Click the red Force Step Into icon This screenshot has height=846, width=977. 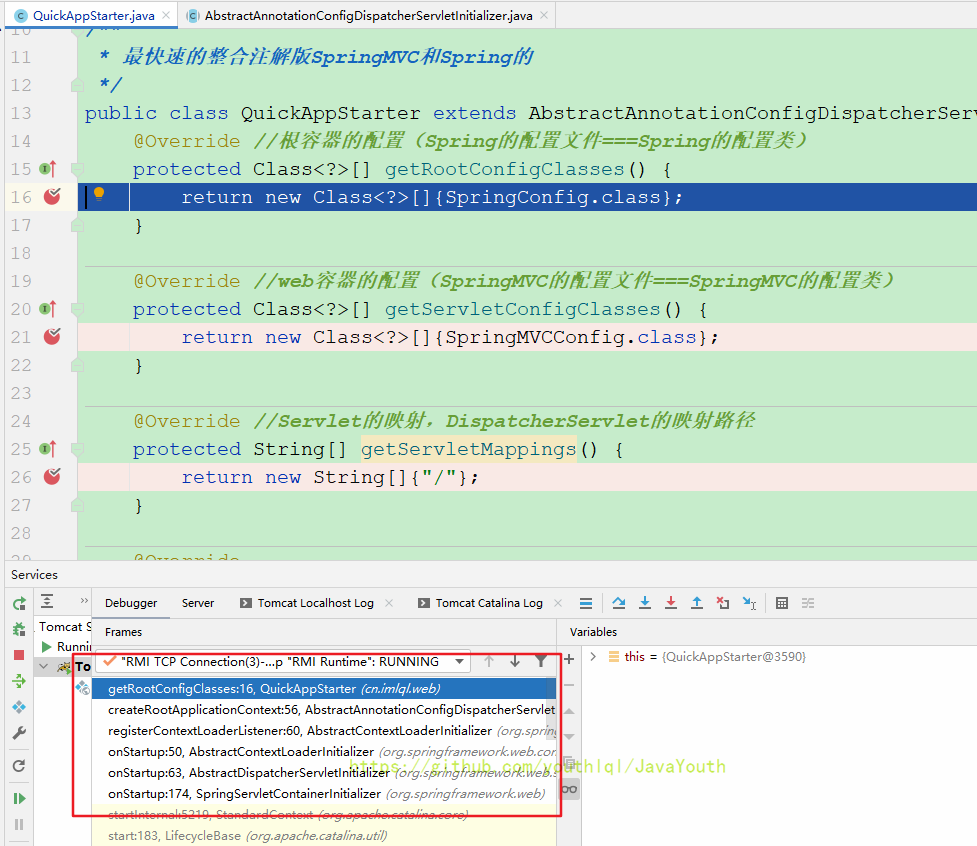coord(671,603)
